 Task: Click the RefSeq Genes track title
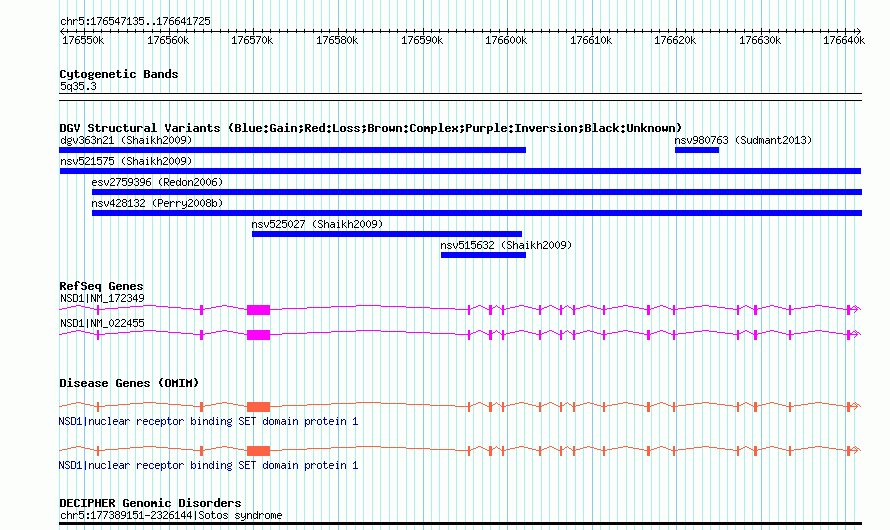101,286
